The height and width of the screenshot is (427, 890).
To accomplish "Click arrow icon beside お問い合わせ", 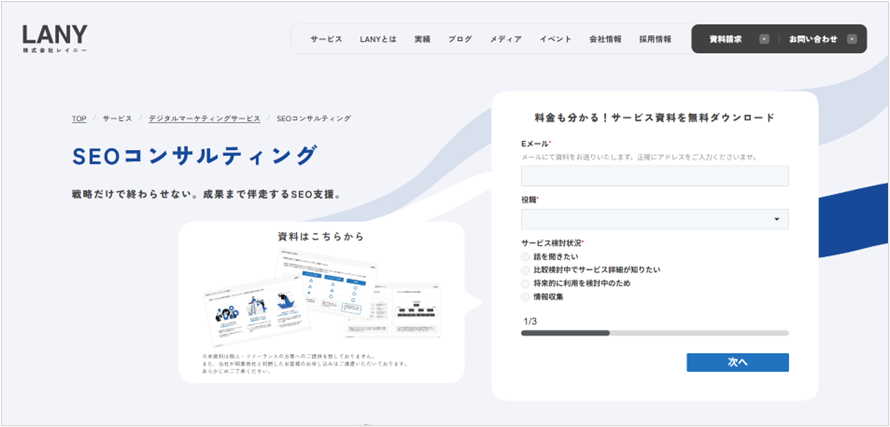I will pyautogui.click(x=851, y=39).
